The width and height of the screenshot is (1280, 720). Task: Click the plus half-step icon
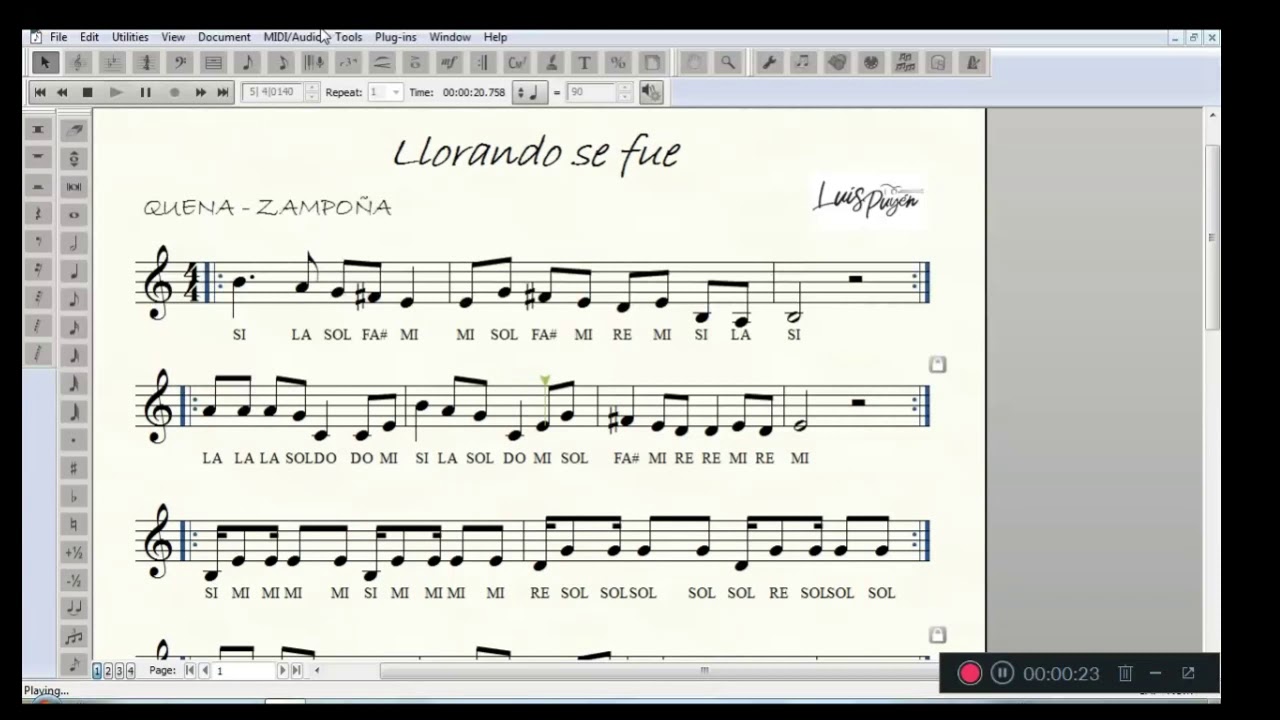pos(73,552)
